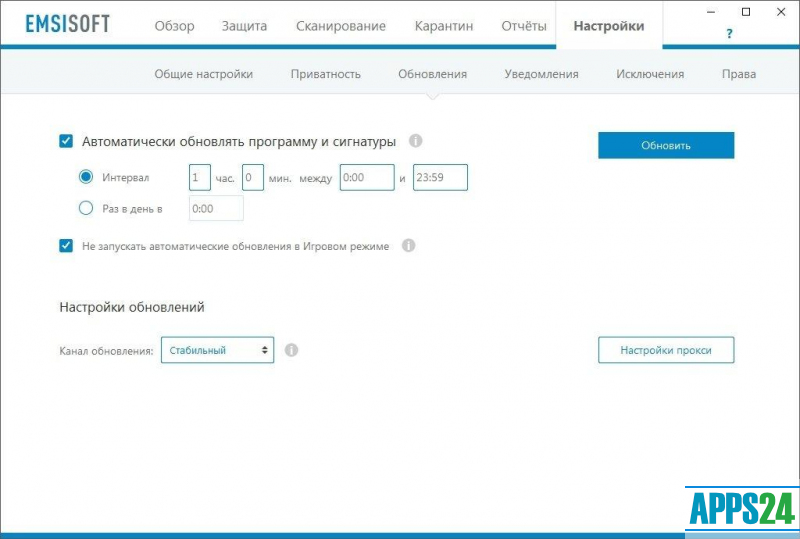Image resolution: width=800 pixels, height=539 pixels.
Task: Select the Раз в день radio button
Action: tap(85, 208)
